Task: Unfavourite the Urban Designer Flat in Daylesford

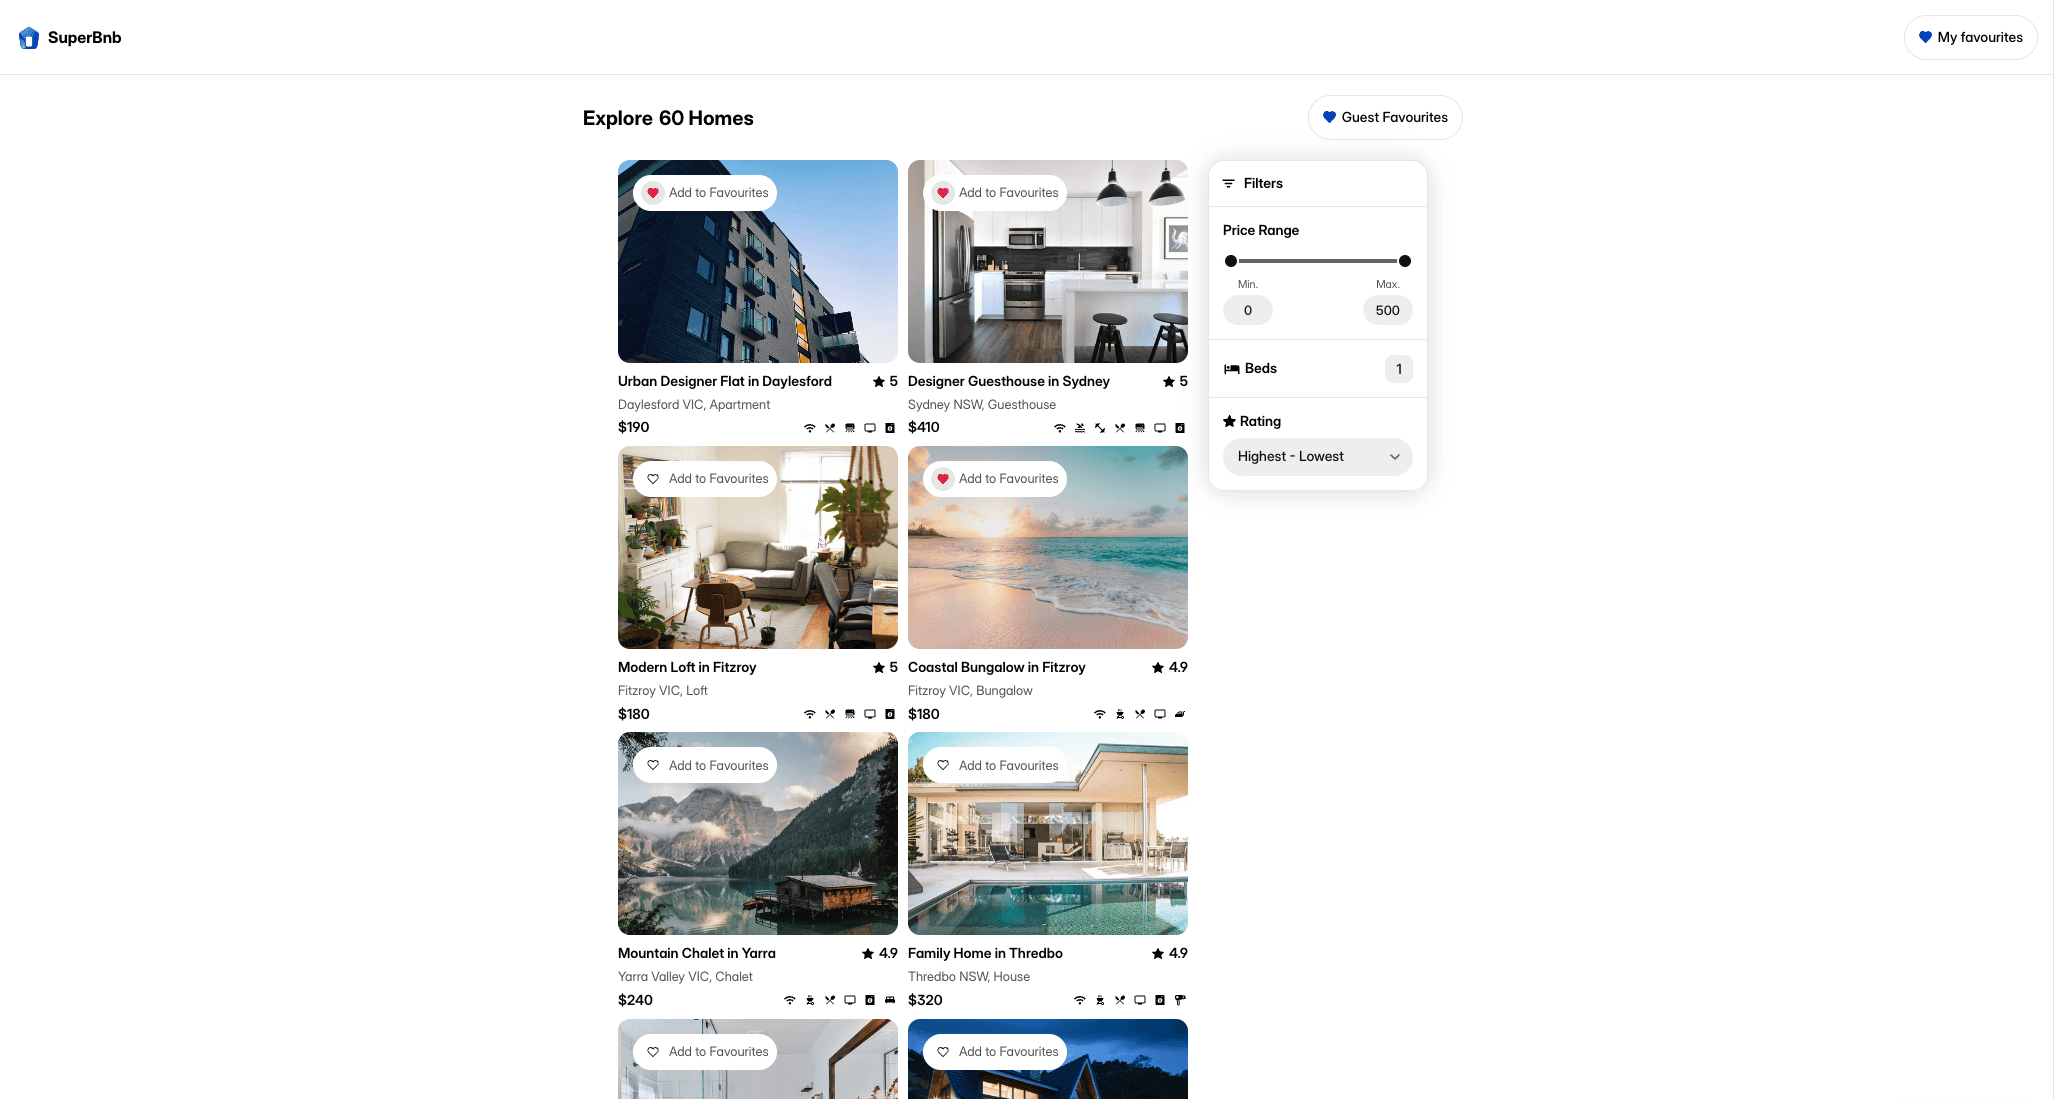Action: point(705,193)
